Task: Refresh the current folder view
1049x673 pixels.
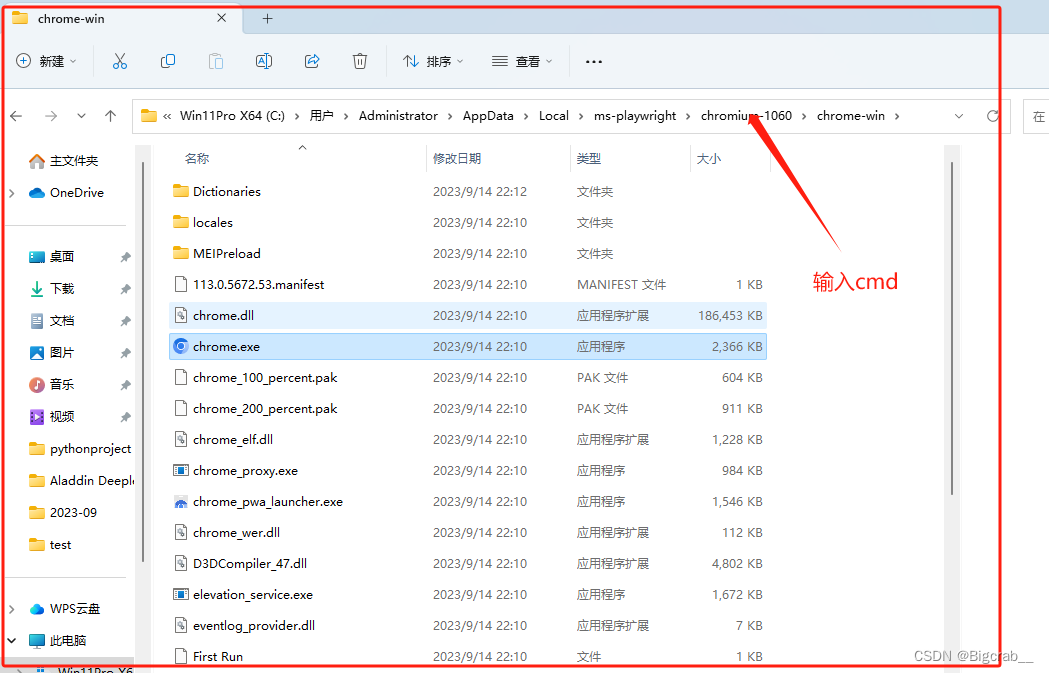Action: (993, 116)
